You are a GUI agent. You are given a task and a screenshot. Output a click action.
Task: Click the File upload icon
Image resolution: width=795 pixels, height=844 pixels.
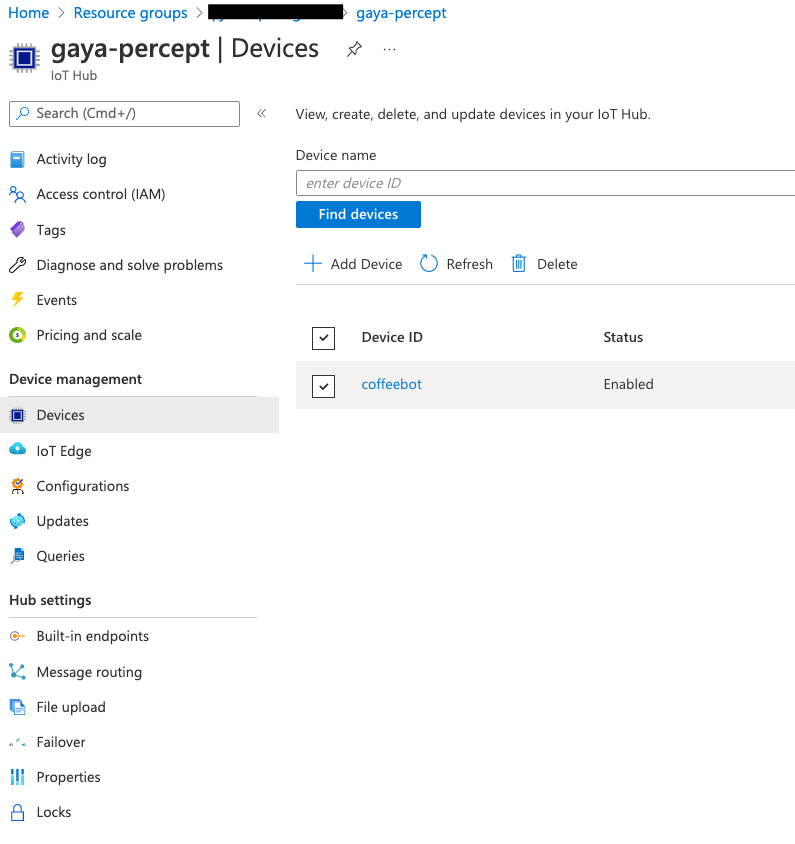click(17, 707)
